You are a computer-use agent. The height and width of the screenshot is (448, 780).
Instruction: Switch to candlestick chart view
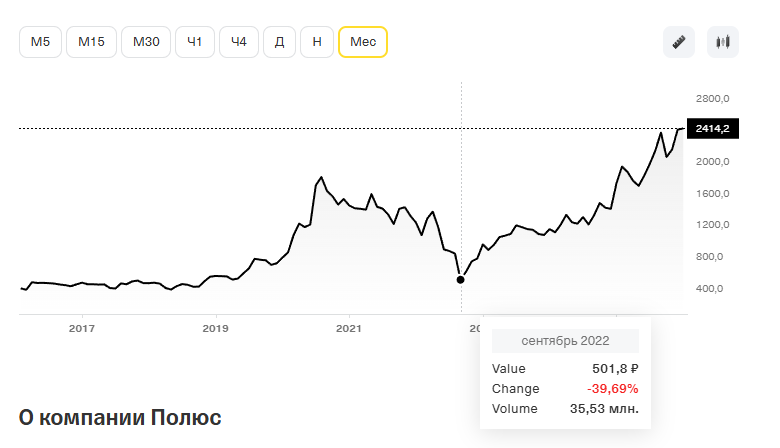pos(722,42)
